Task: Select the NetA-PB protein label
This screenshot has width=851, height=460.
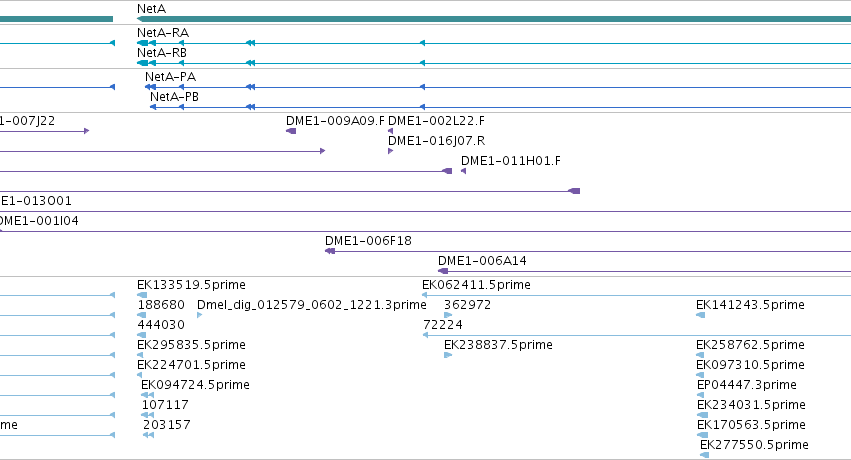Action: pos(174,97)
